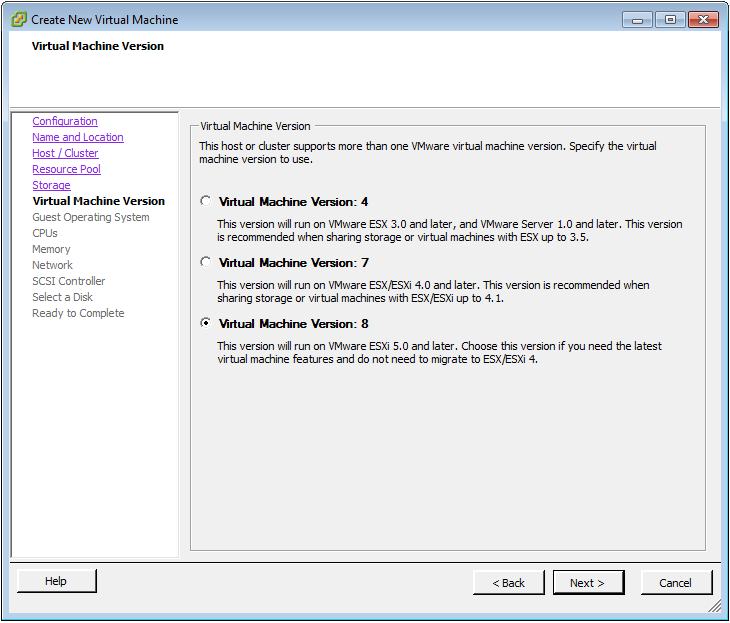Click the SCSI Controller step label
The image size is (730, 623).
pyautogui.click(x=68, y=281)
